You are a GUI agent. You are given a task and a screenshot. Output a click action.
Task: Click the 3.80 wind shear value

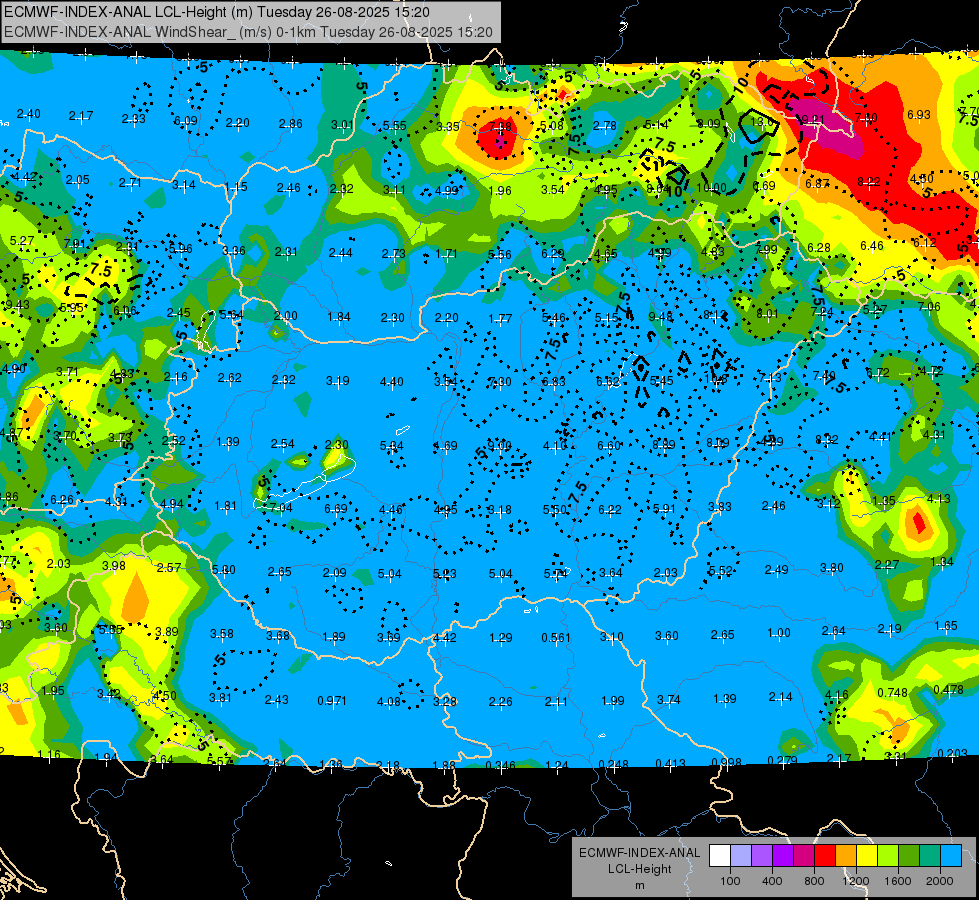832,567
